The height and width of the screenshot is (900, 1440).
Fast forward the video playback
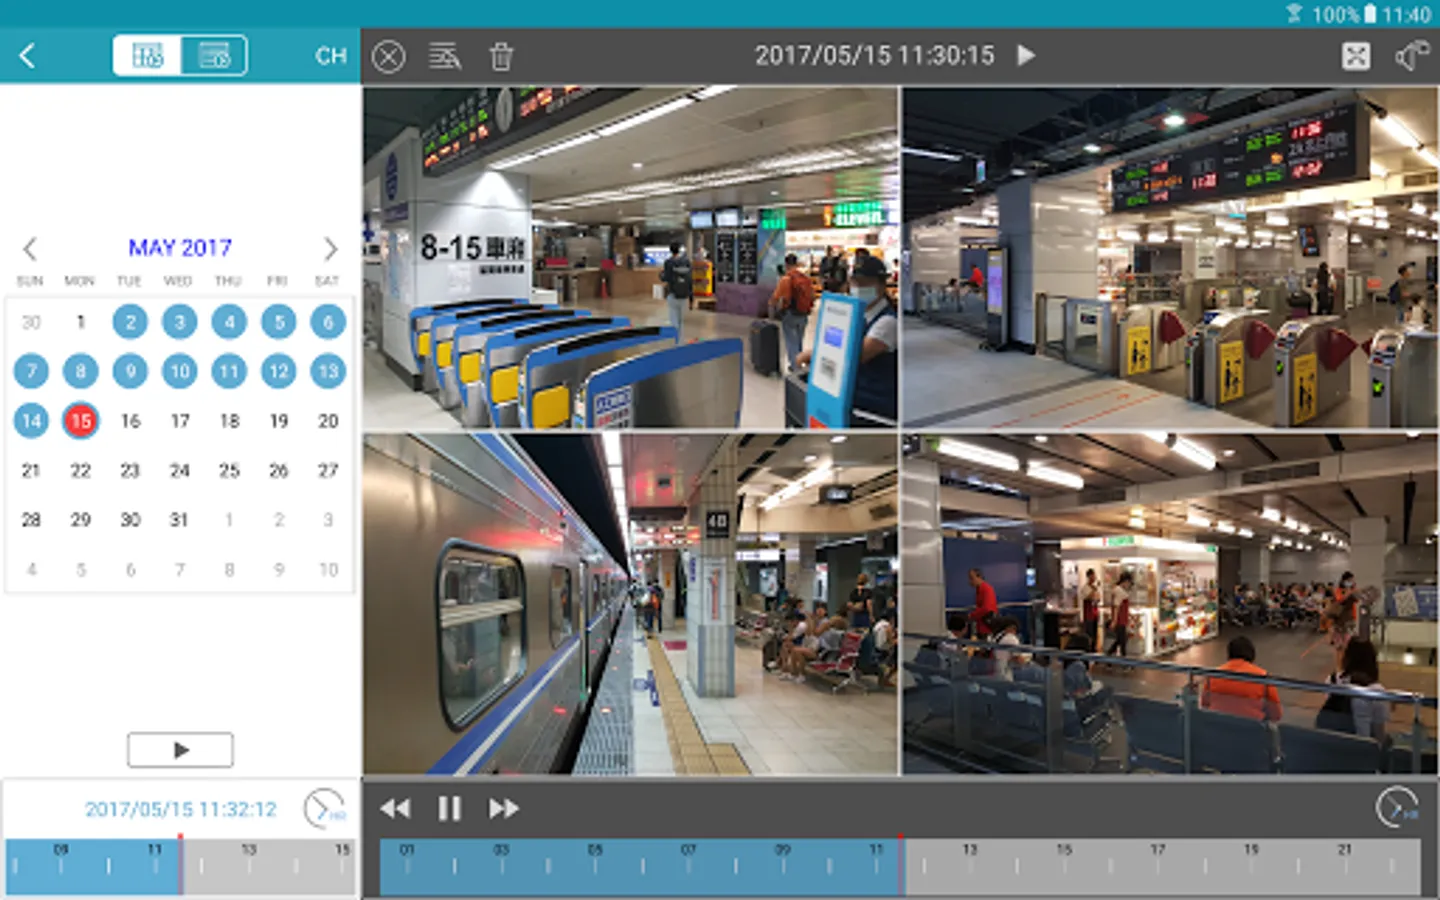click(x=504, y=808)
